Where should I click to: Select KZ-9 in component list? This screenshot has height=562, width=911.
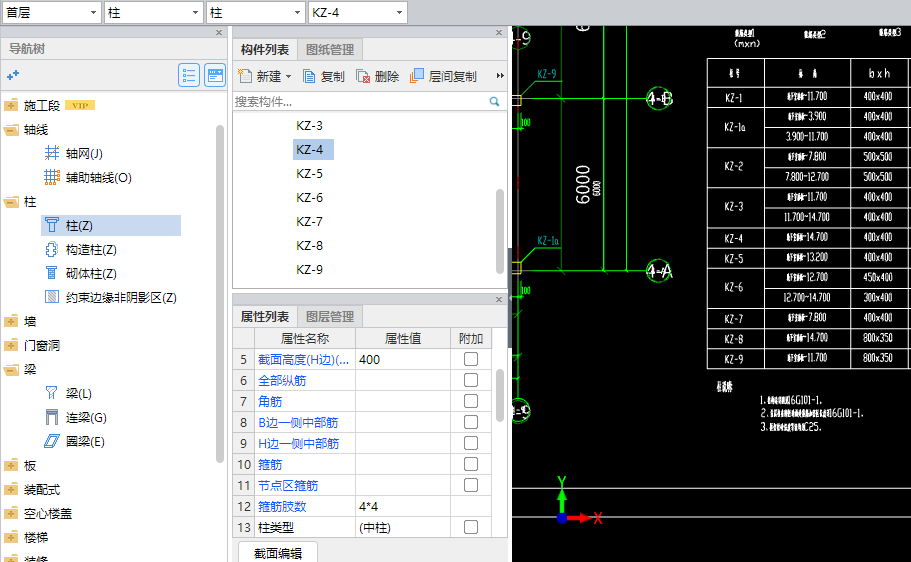[x=309, y=270]
